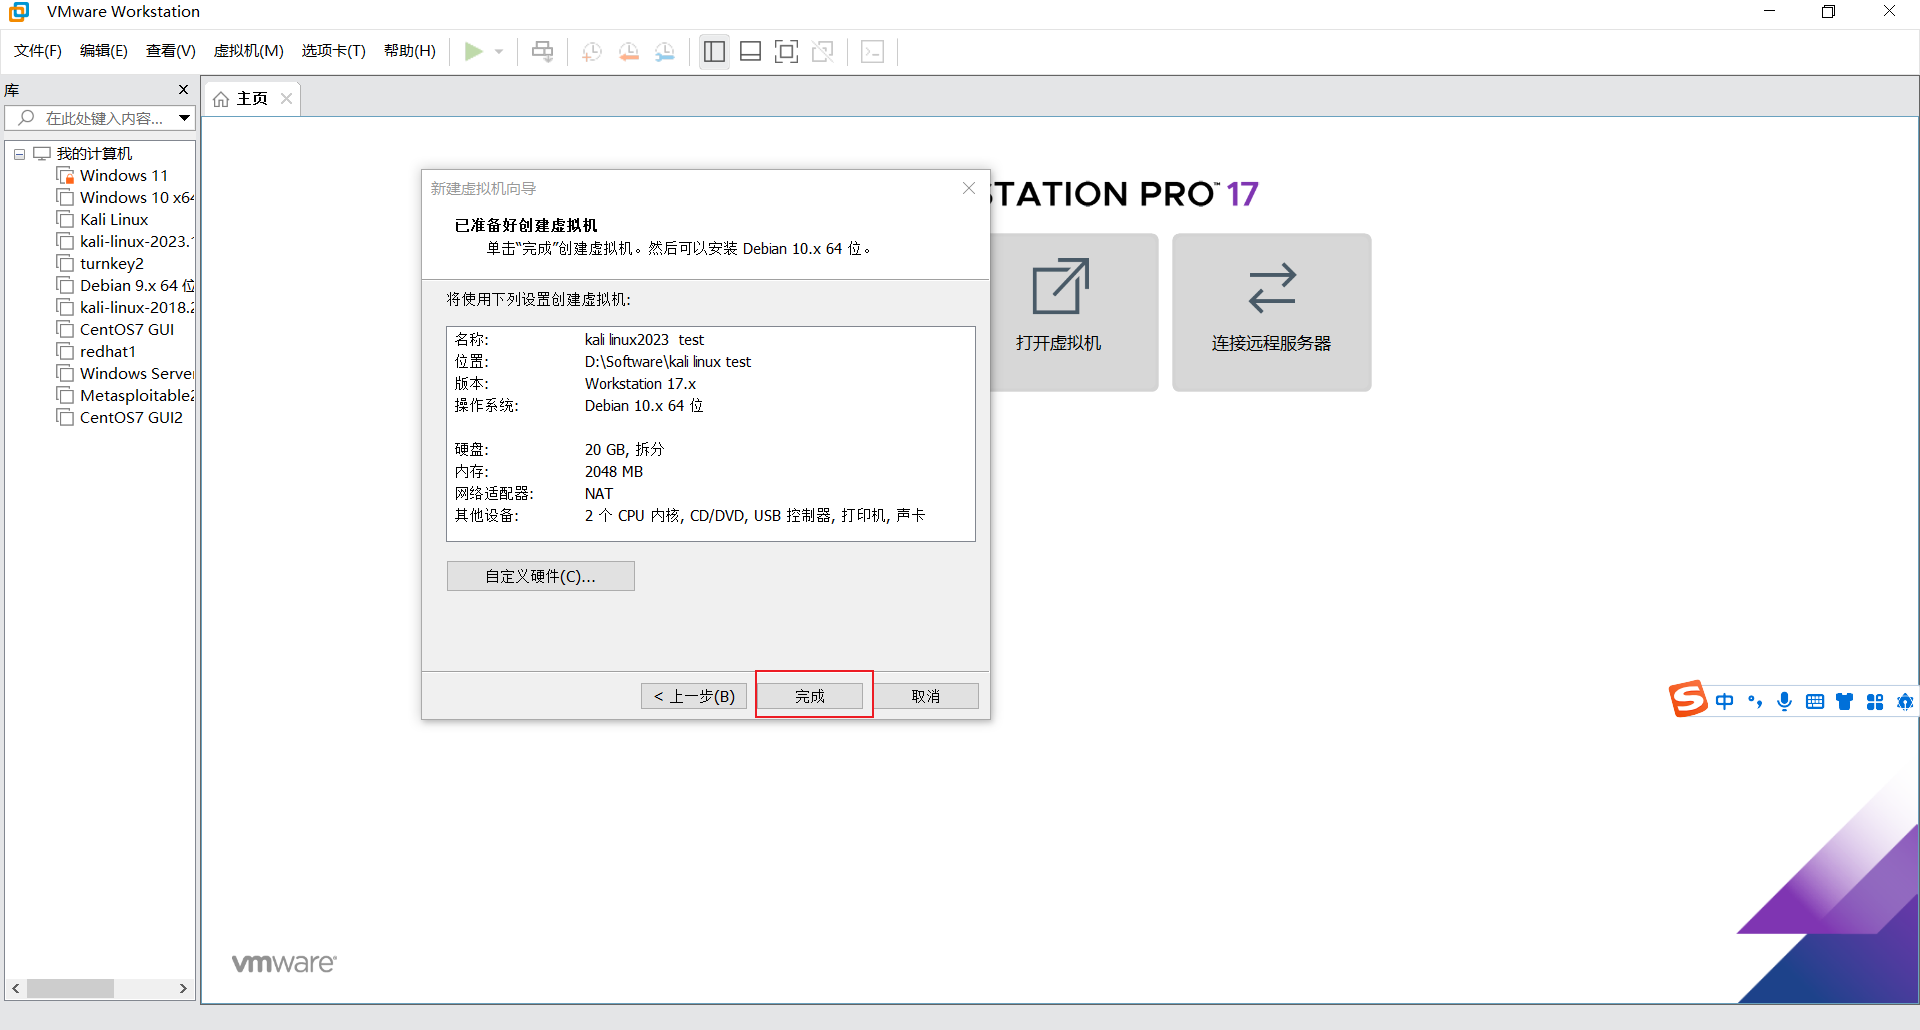Screen dimensions: 1920x1030
Task: Click the library horizontal scrollbar thumb
Action: [x=70, y=988]
